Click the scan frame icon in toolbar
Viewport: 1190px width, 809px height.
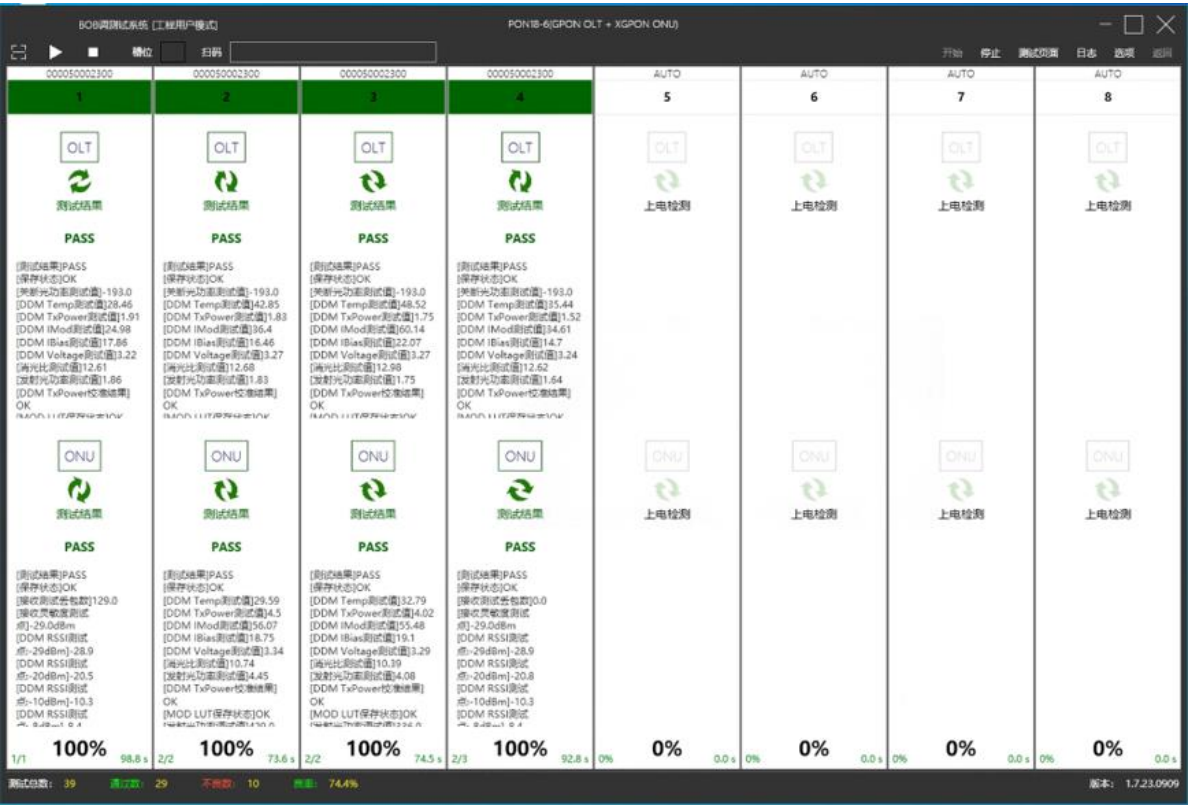18,52
